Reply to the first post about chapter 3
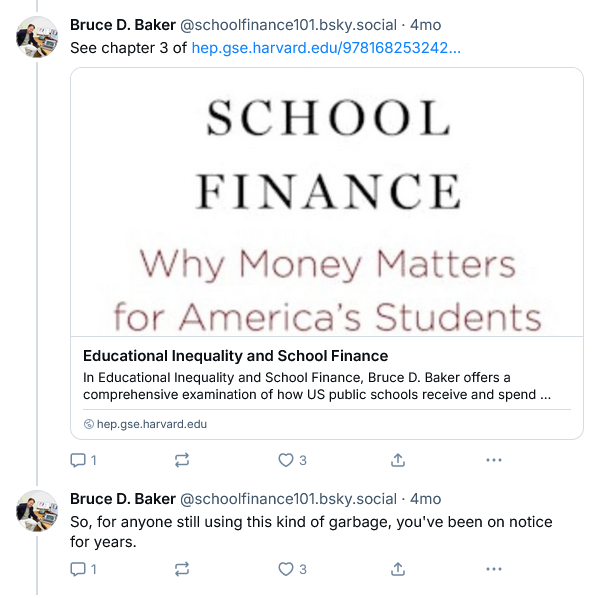This screenshot has height=598, width=600. pyautogui.click(x=79, y=460)
